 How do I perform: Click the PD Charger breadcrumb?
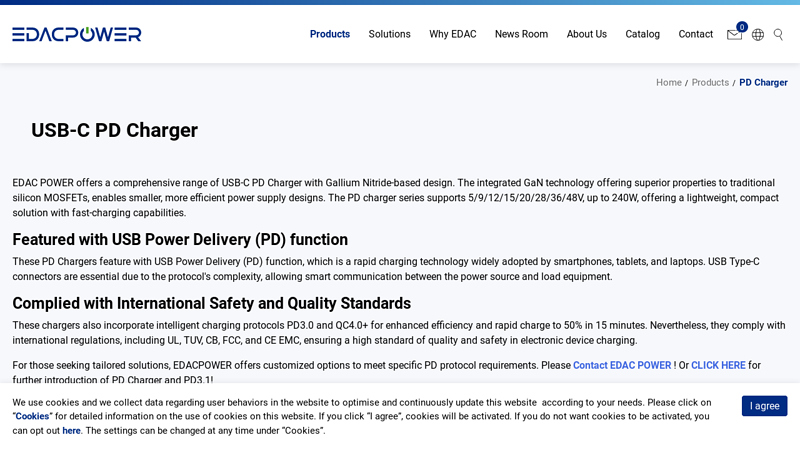(x=763, y=83)
